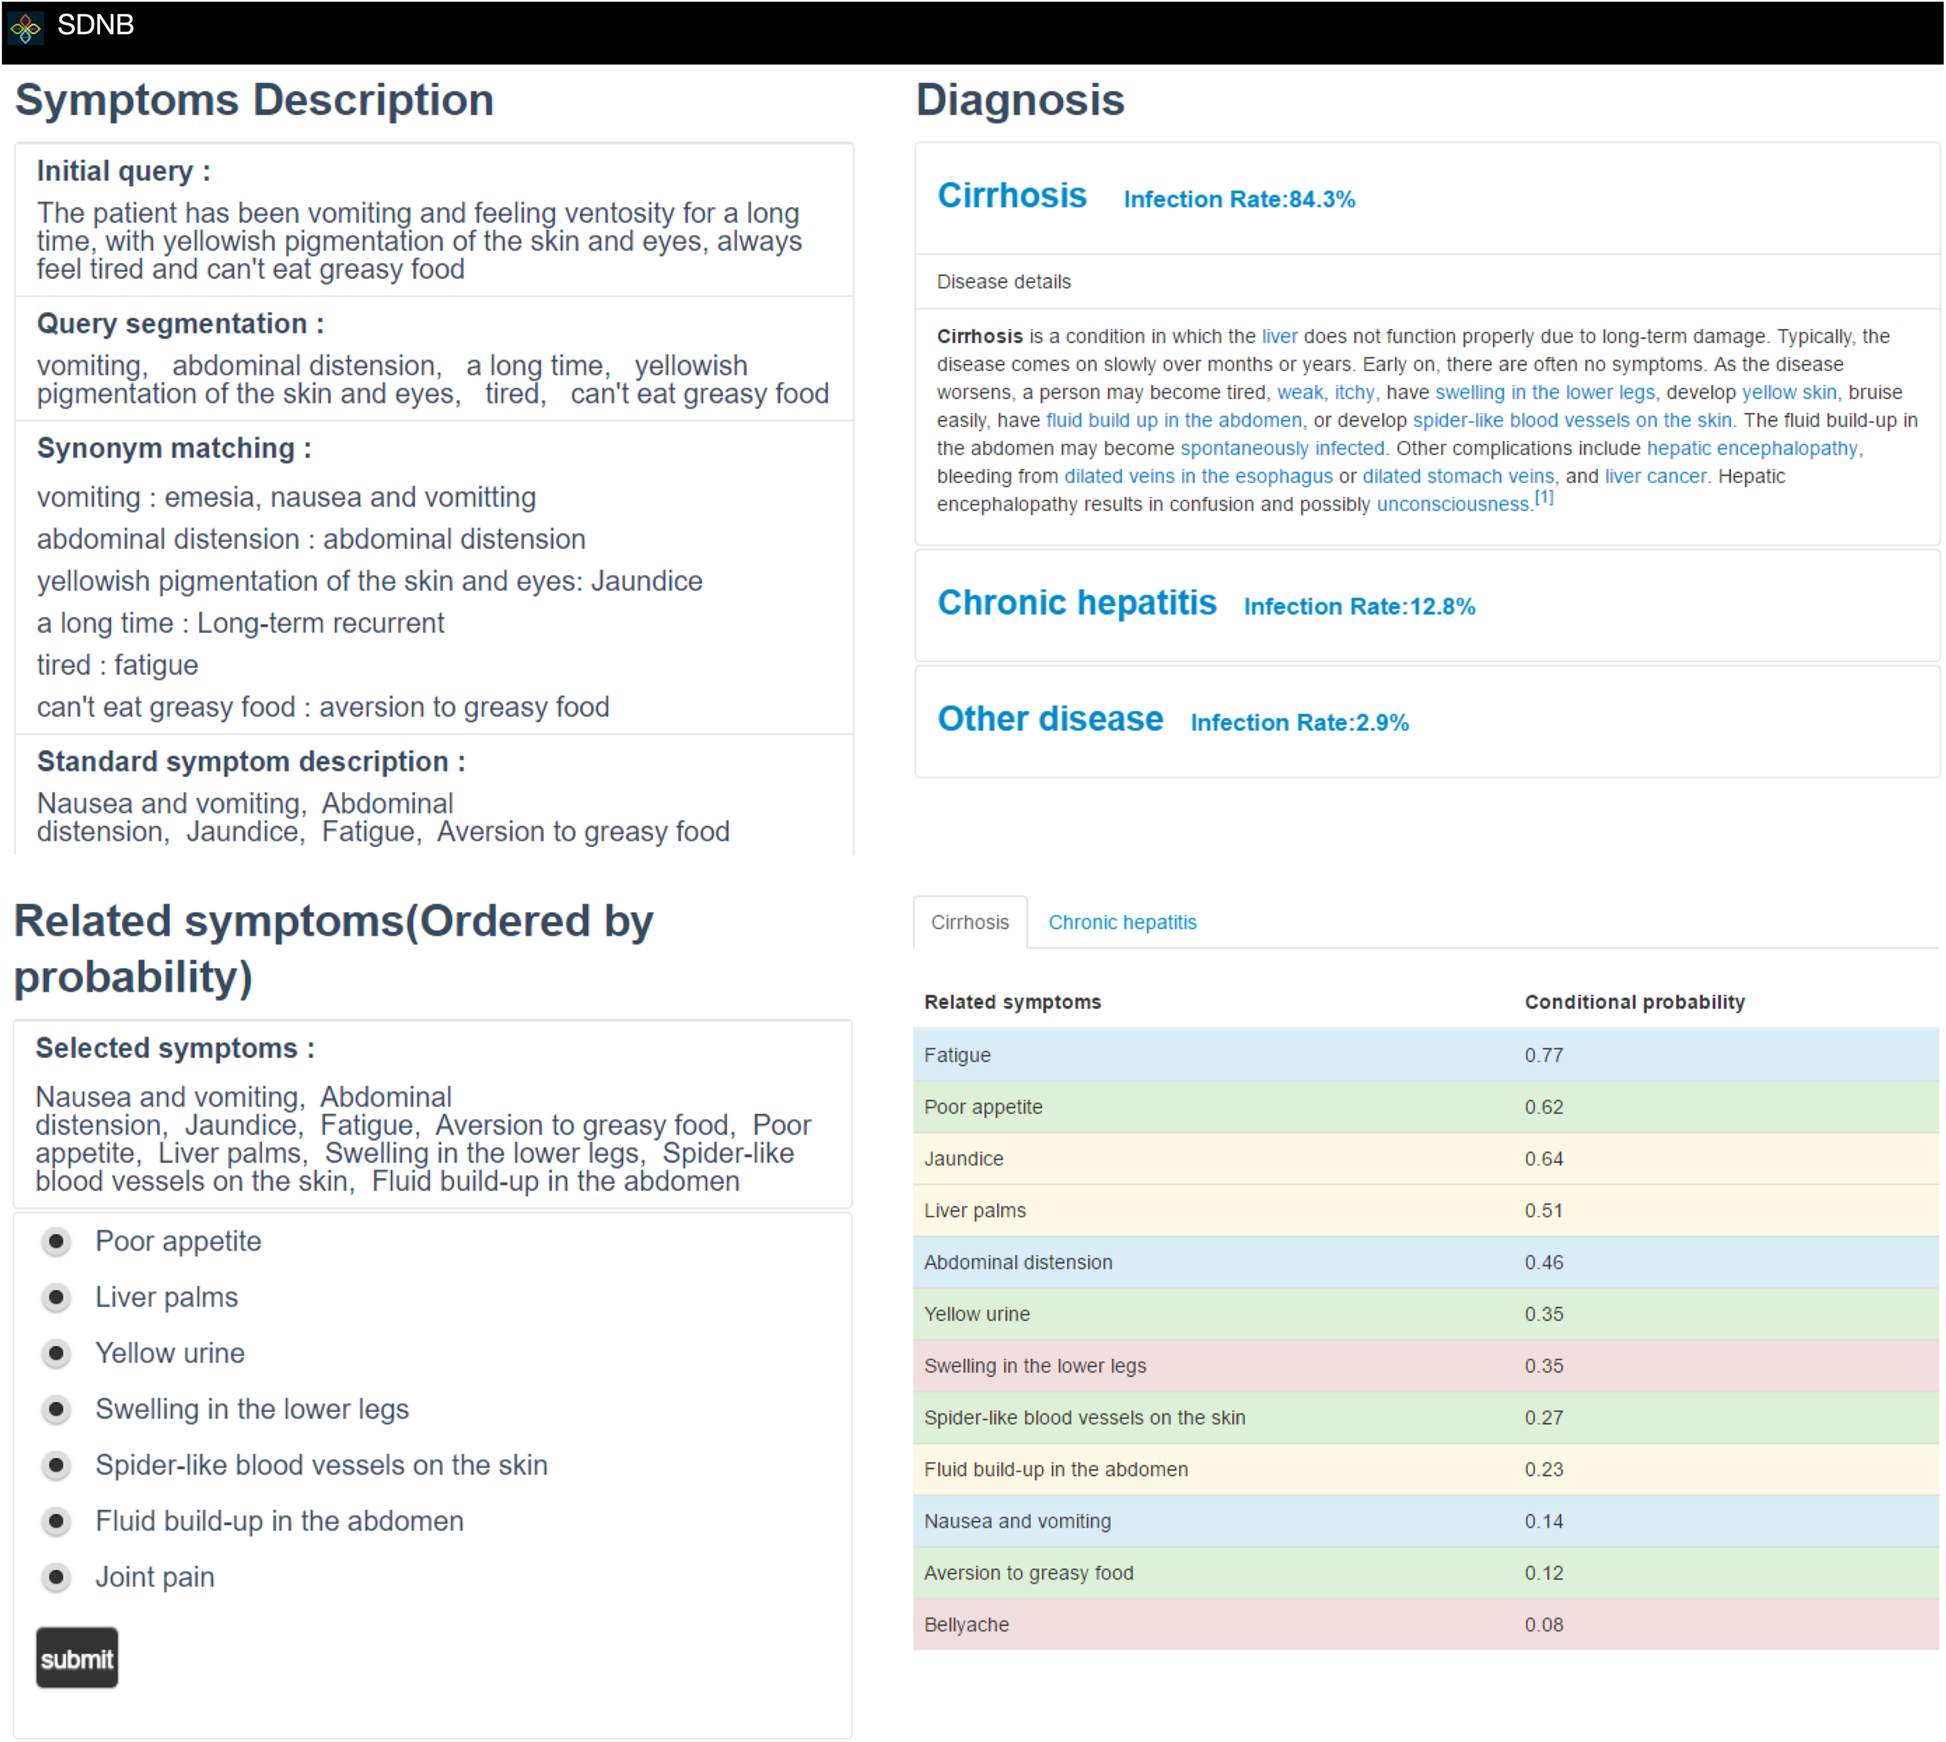Viewport: 1946px width, 1742px height.
Task: Open spider-like blood vessels on the skin link
Action: [1572, 420]
